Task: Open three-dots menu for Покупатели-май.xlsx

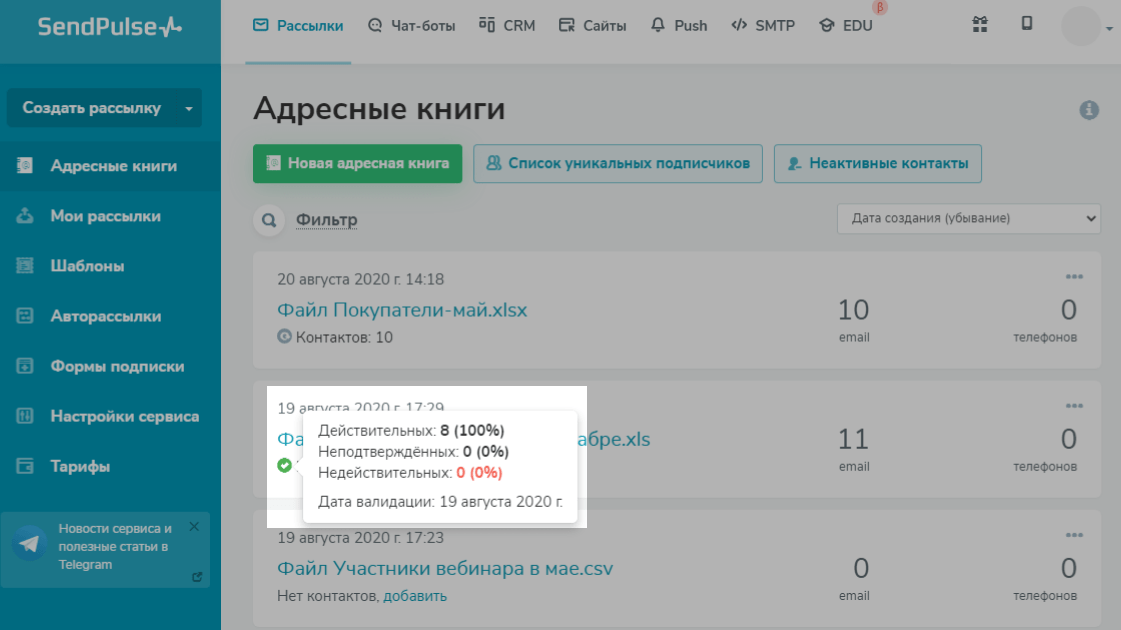Action: (1074, 276)
